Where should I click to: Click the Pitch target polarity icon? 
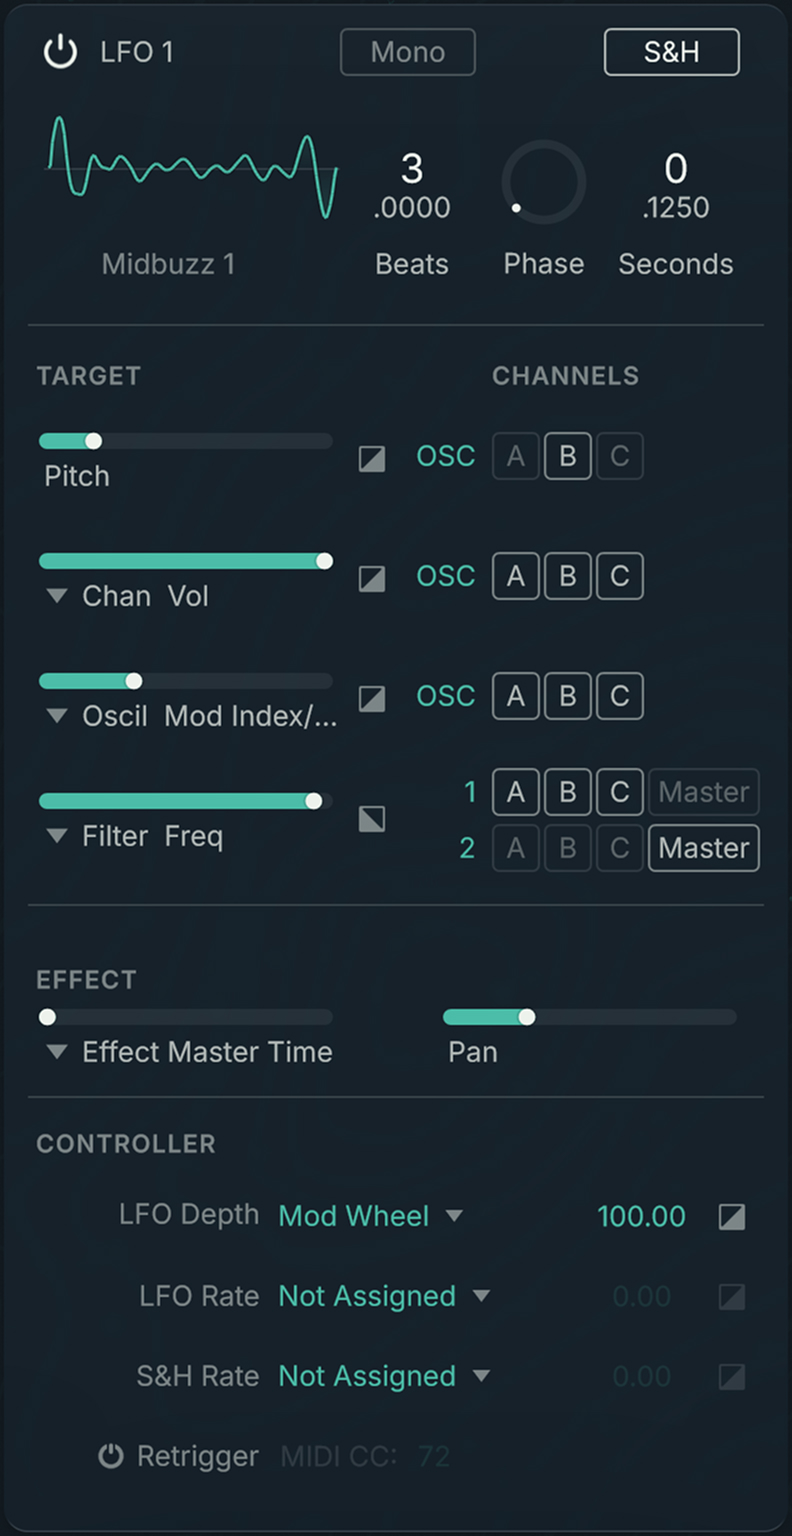(372, 458)
